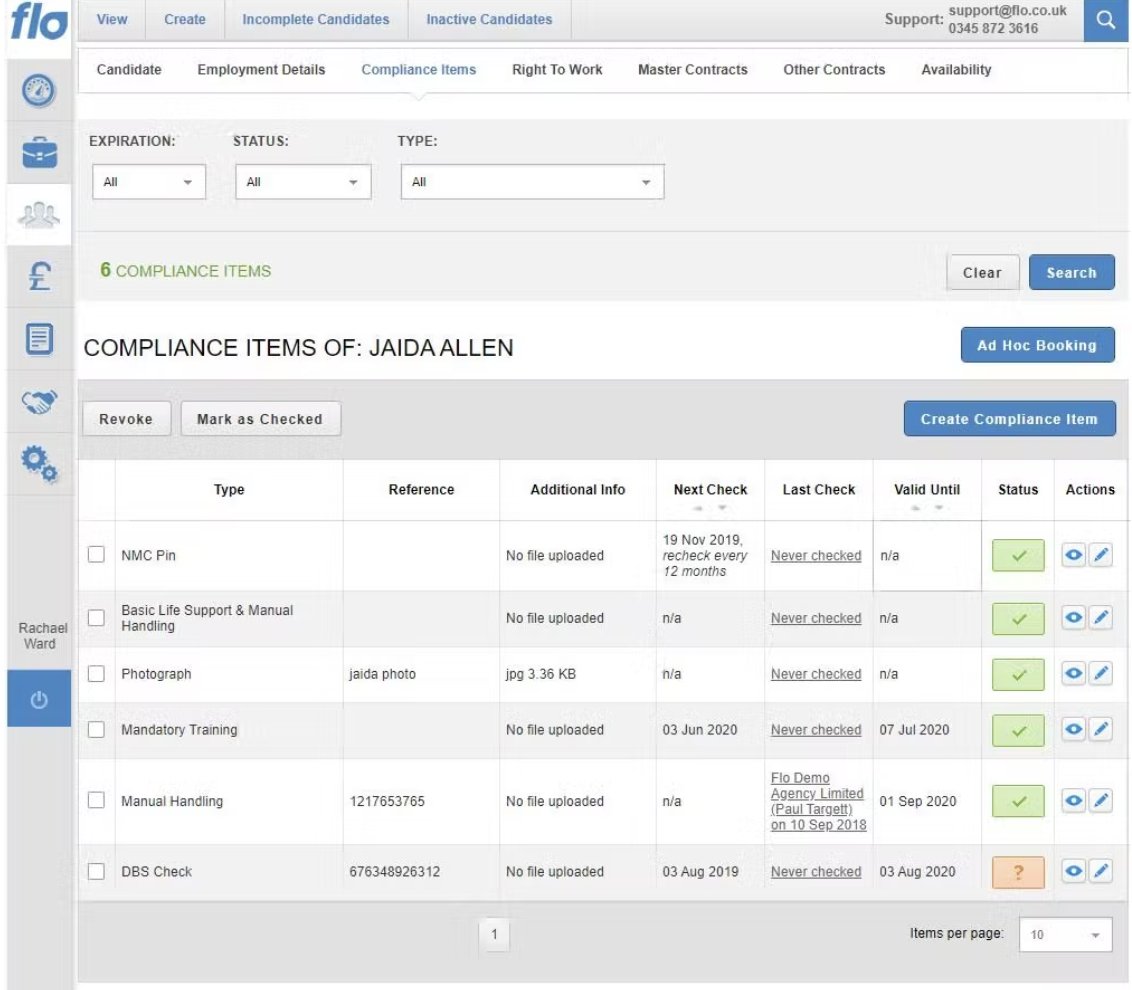Switch to the Employment Details tab
The height and width of the screenshot is (990, 1132).
(261, 69)
